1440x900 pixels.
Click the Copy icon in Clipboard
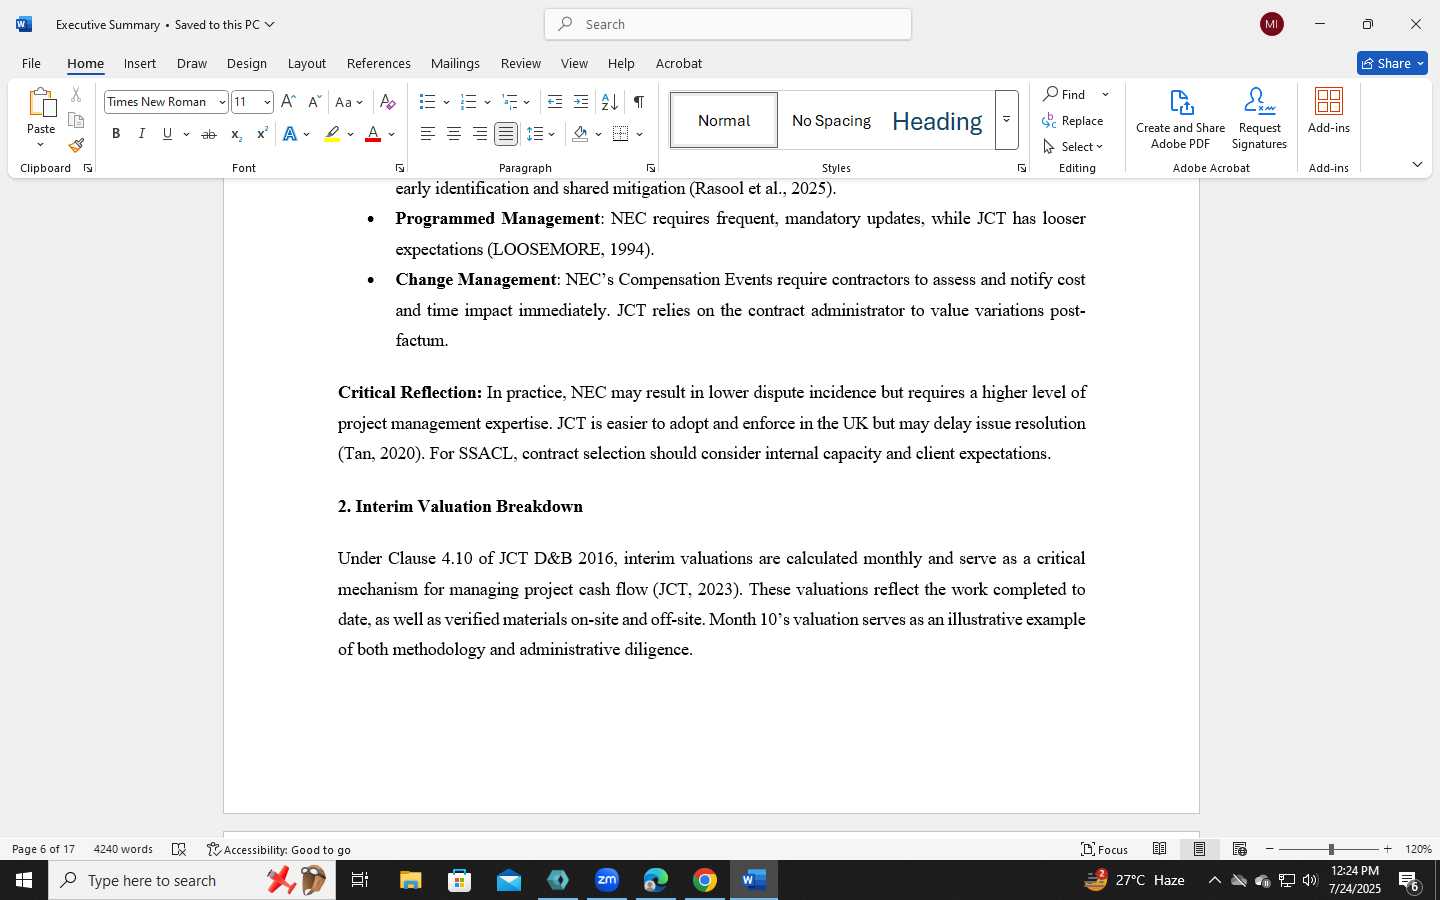tap(76, 120)
